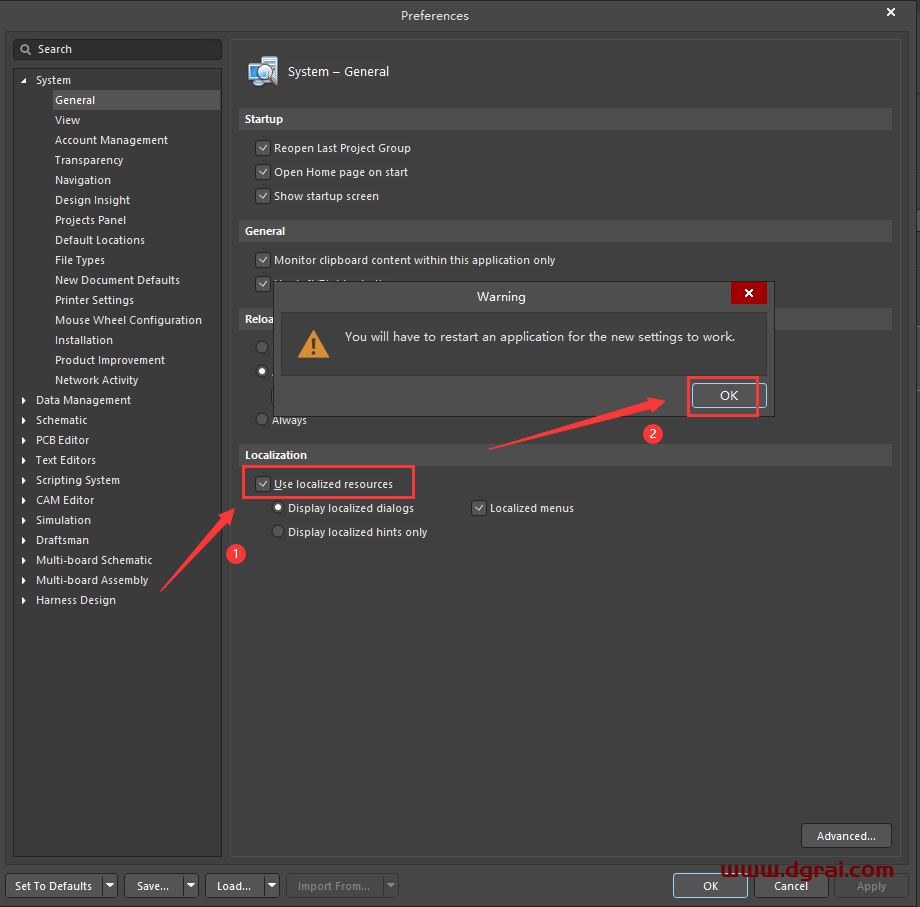Collapse the System tree node
Image resolution: width=920 pixels, height=907 pixels.
[x=23, y=80]
